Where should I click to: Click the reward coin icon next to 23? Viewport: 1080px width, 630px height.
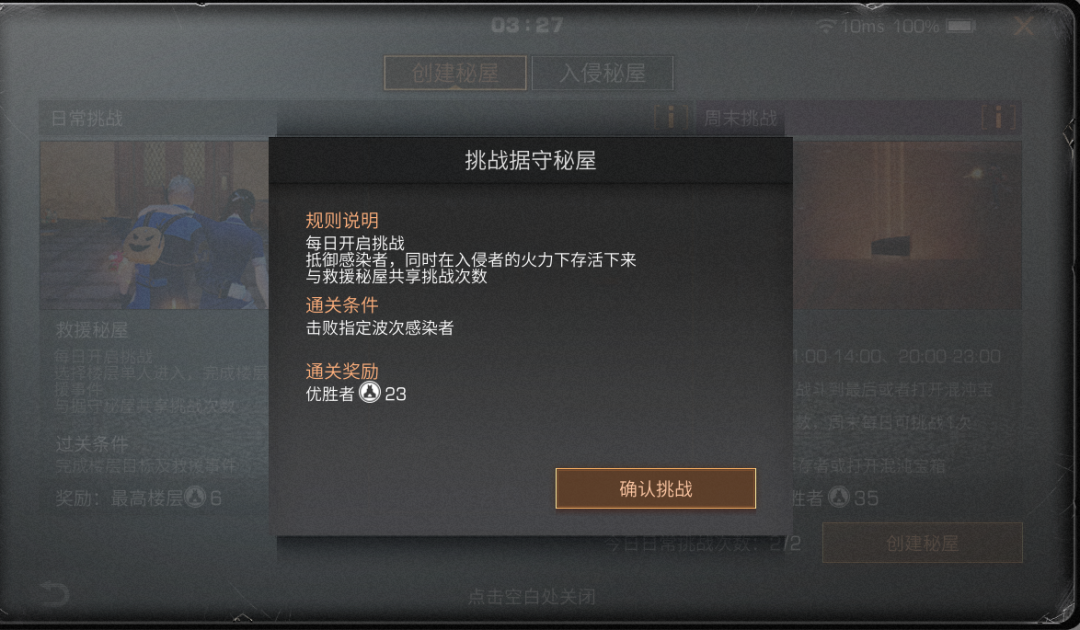pyautogui.click(x=370, y=393)
